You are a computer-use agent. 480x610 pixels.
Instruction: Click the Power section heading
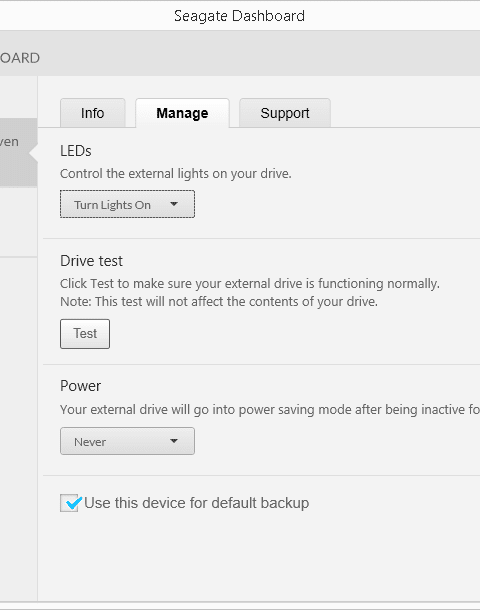80,386
